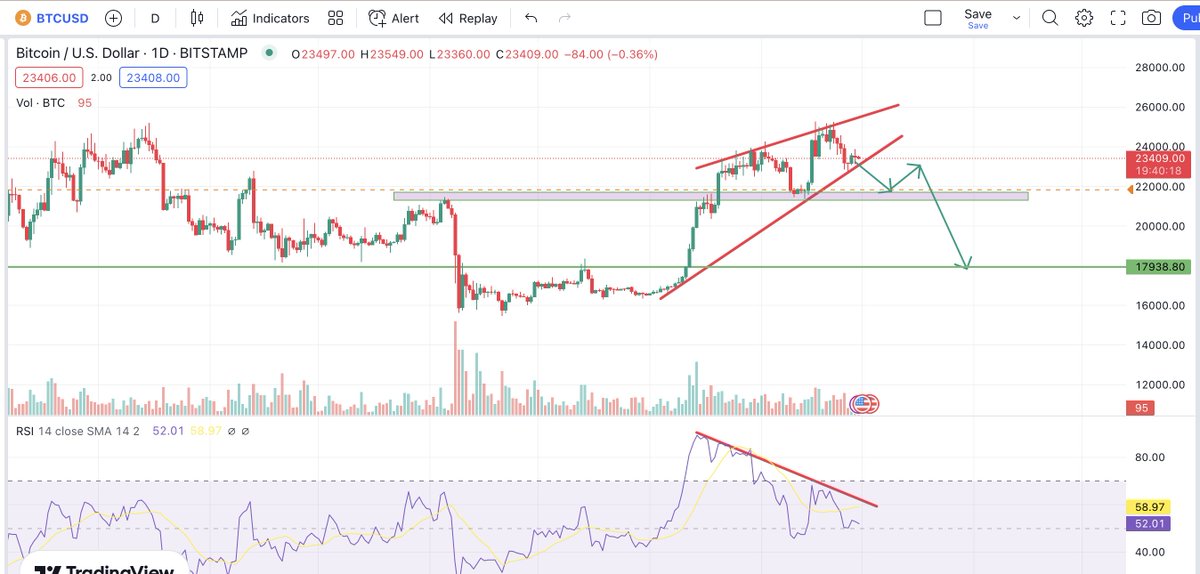
Task: Click the blue buy price 23408.00 button
Action: coord(152,78)
